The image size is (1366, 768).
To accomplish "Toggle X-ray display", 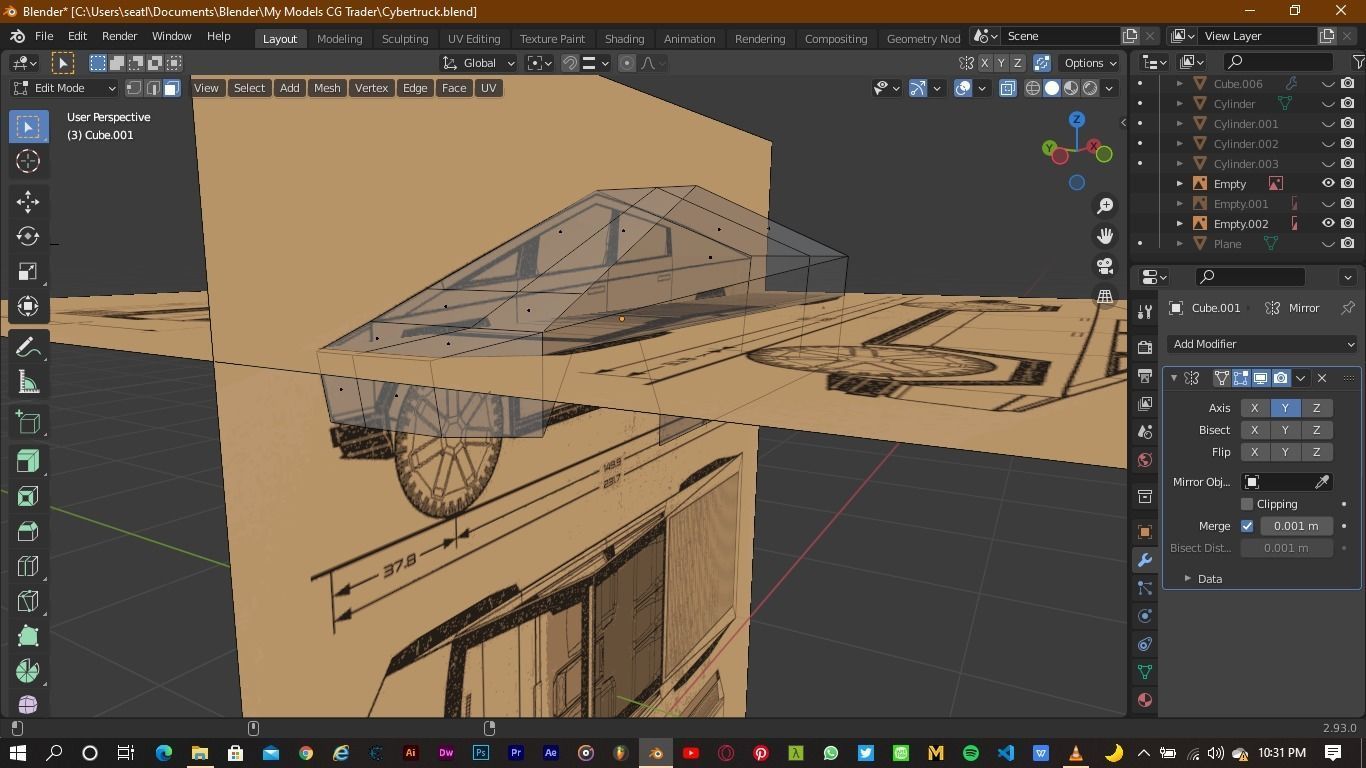I will click(1007, 88).
